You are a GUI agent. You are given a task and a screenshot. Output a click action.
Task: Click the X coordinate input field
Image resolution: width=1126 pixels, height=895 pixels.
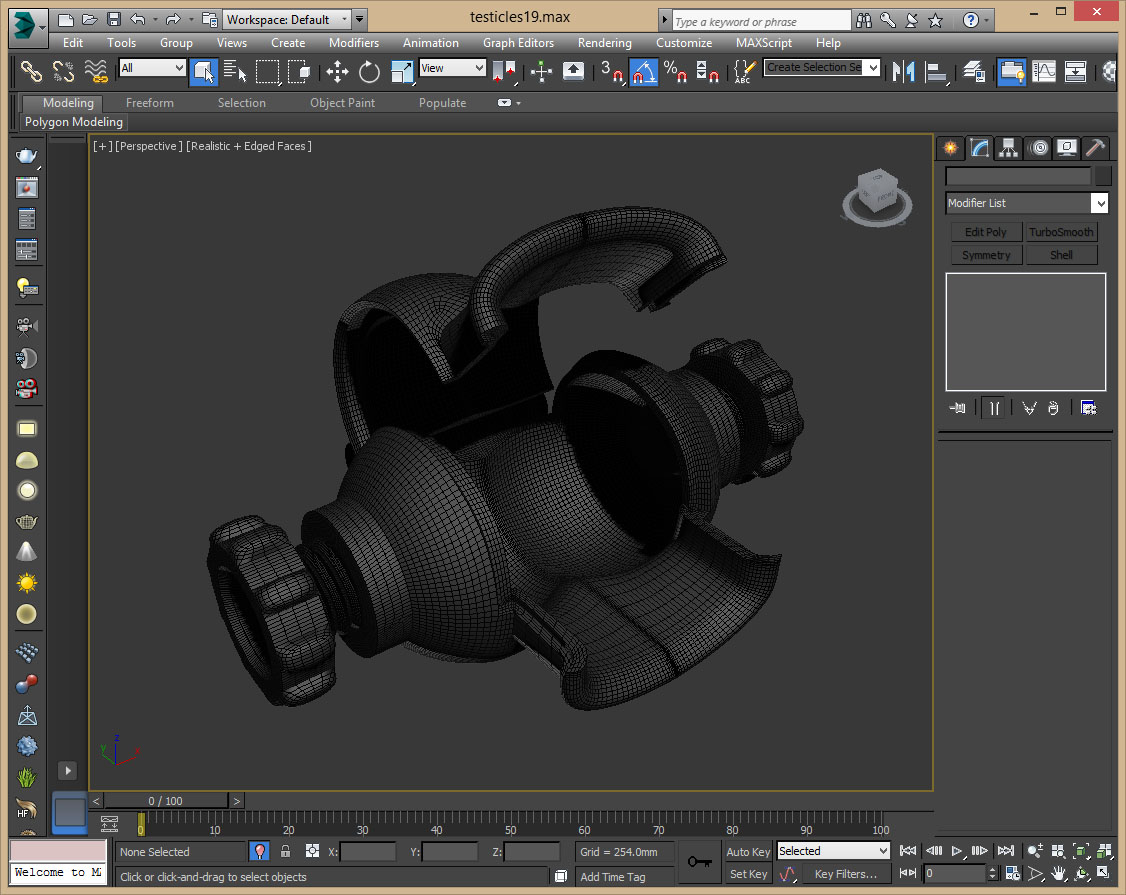pyautogui.click(x=368, y=852)
